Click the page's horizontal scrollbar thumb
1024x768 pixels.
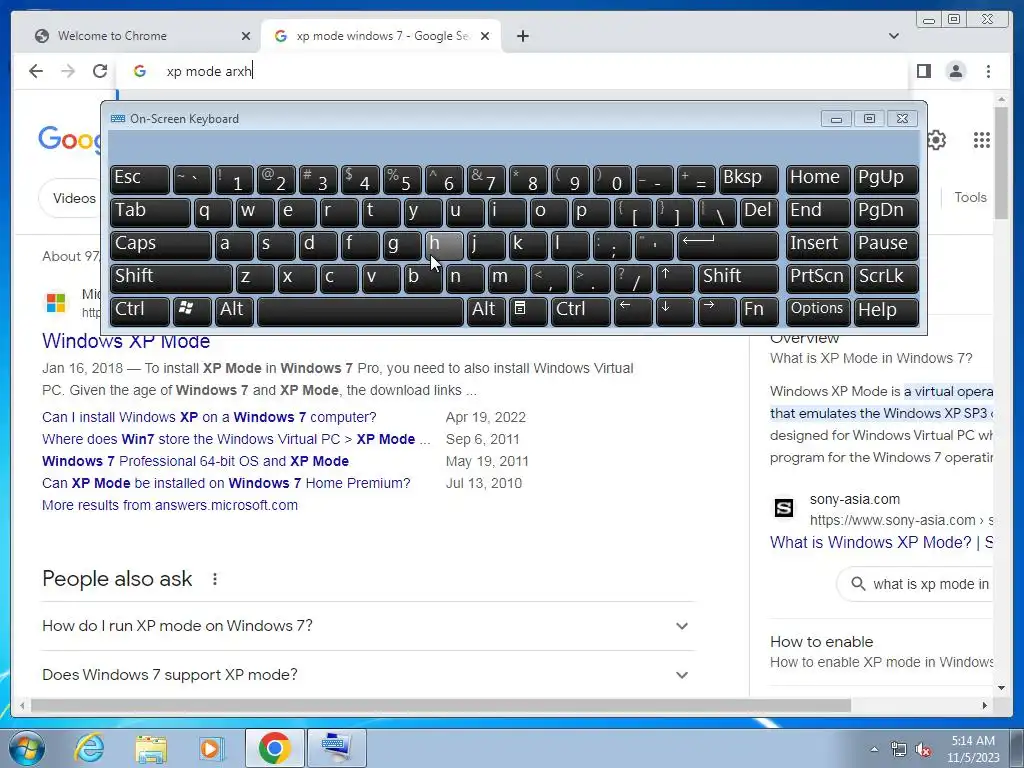point(441,705)
